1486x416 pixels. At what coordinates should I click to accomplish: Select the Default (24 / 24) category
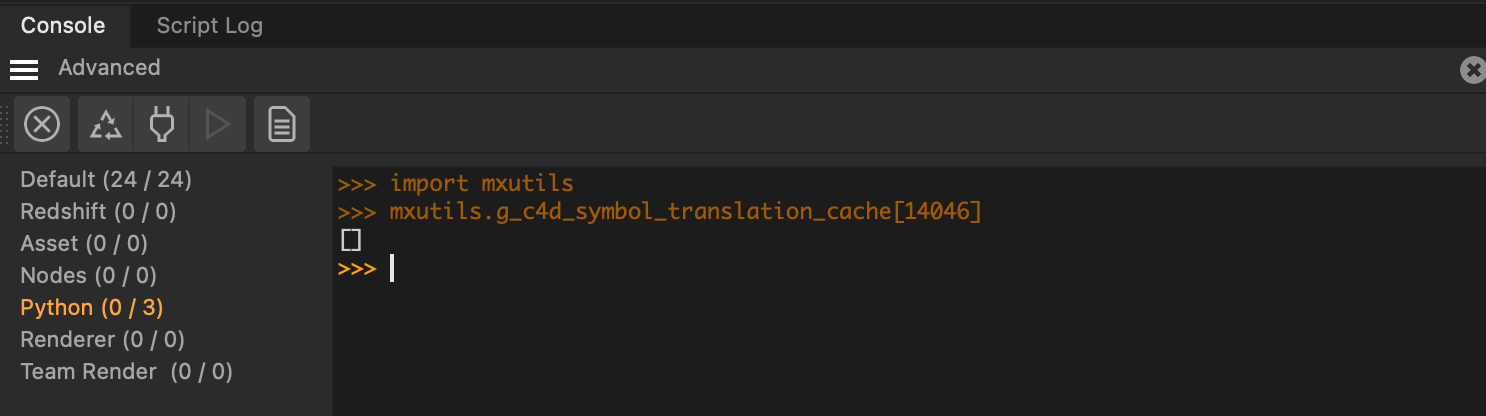tap(106, 180)
